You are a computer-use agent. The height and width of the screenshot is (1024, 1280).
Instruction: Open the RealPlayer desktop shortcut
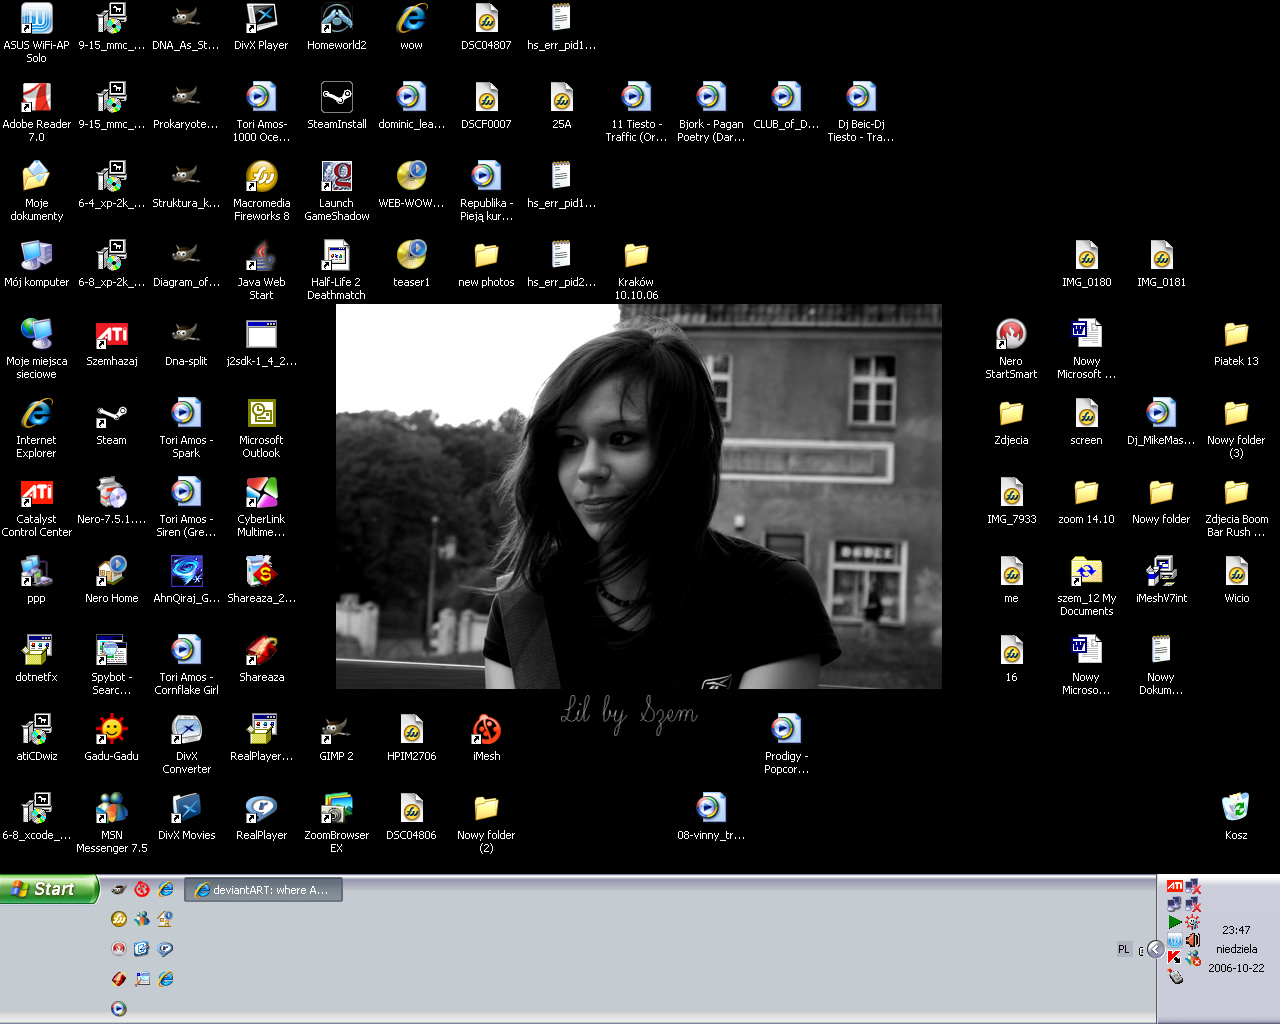click(261, 816)
